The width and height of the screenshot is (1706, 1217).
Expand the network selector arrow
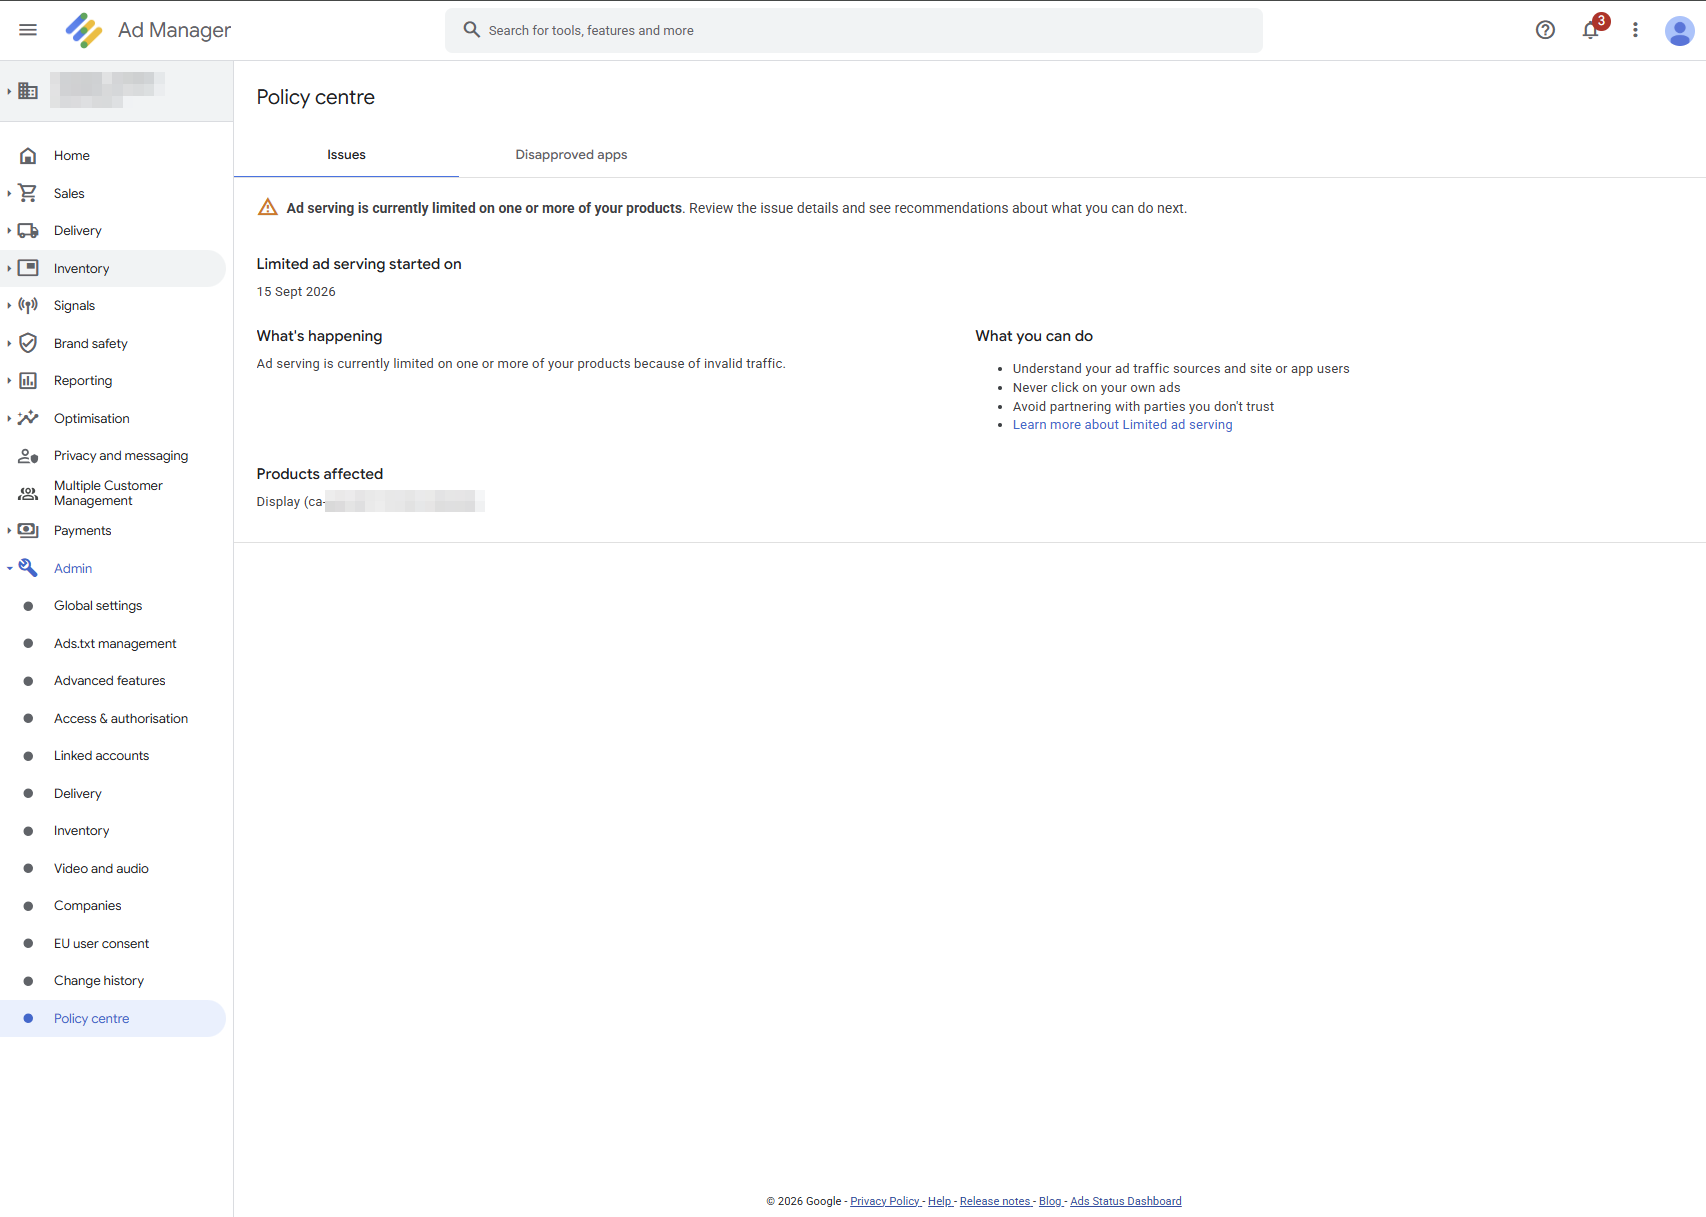tap(9, 91)
